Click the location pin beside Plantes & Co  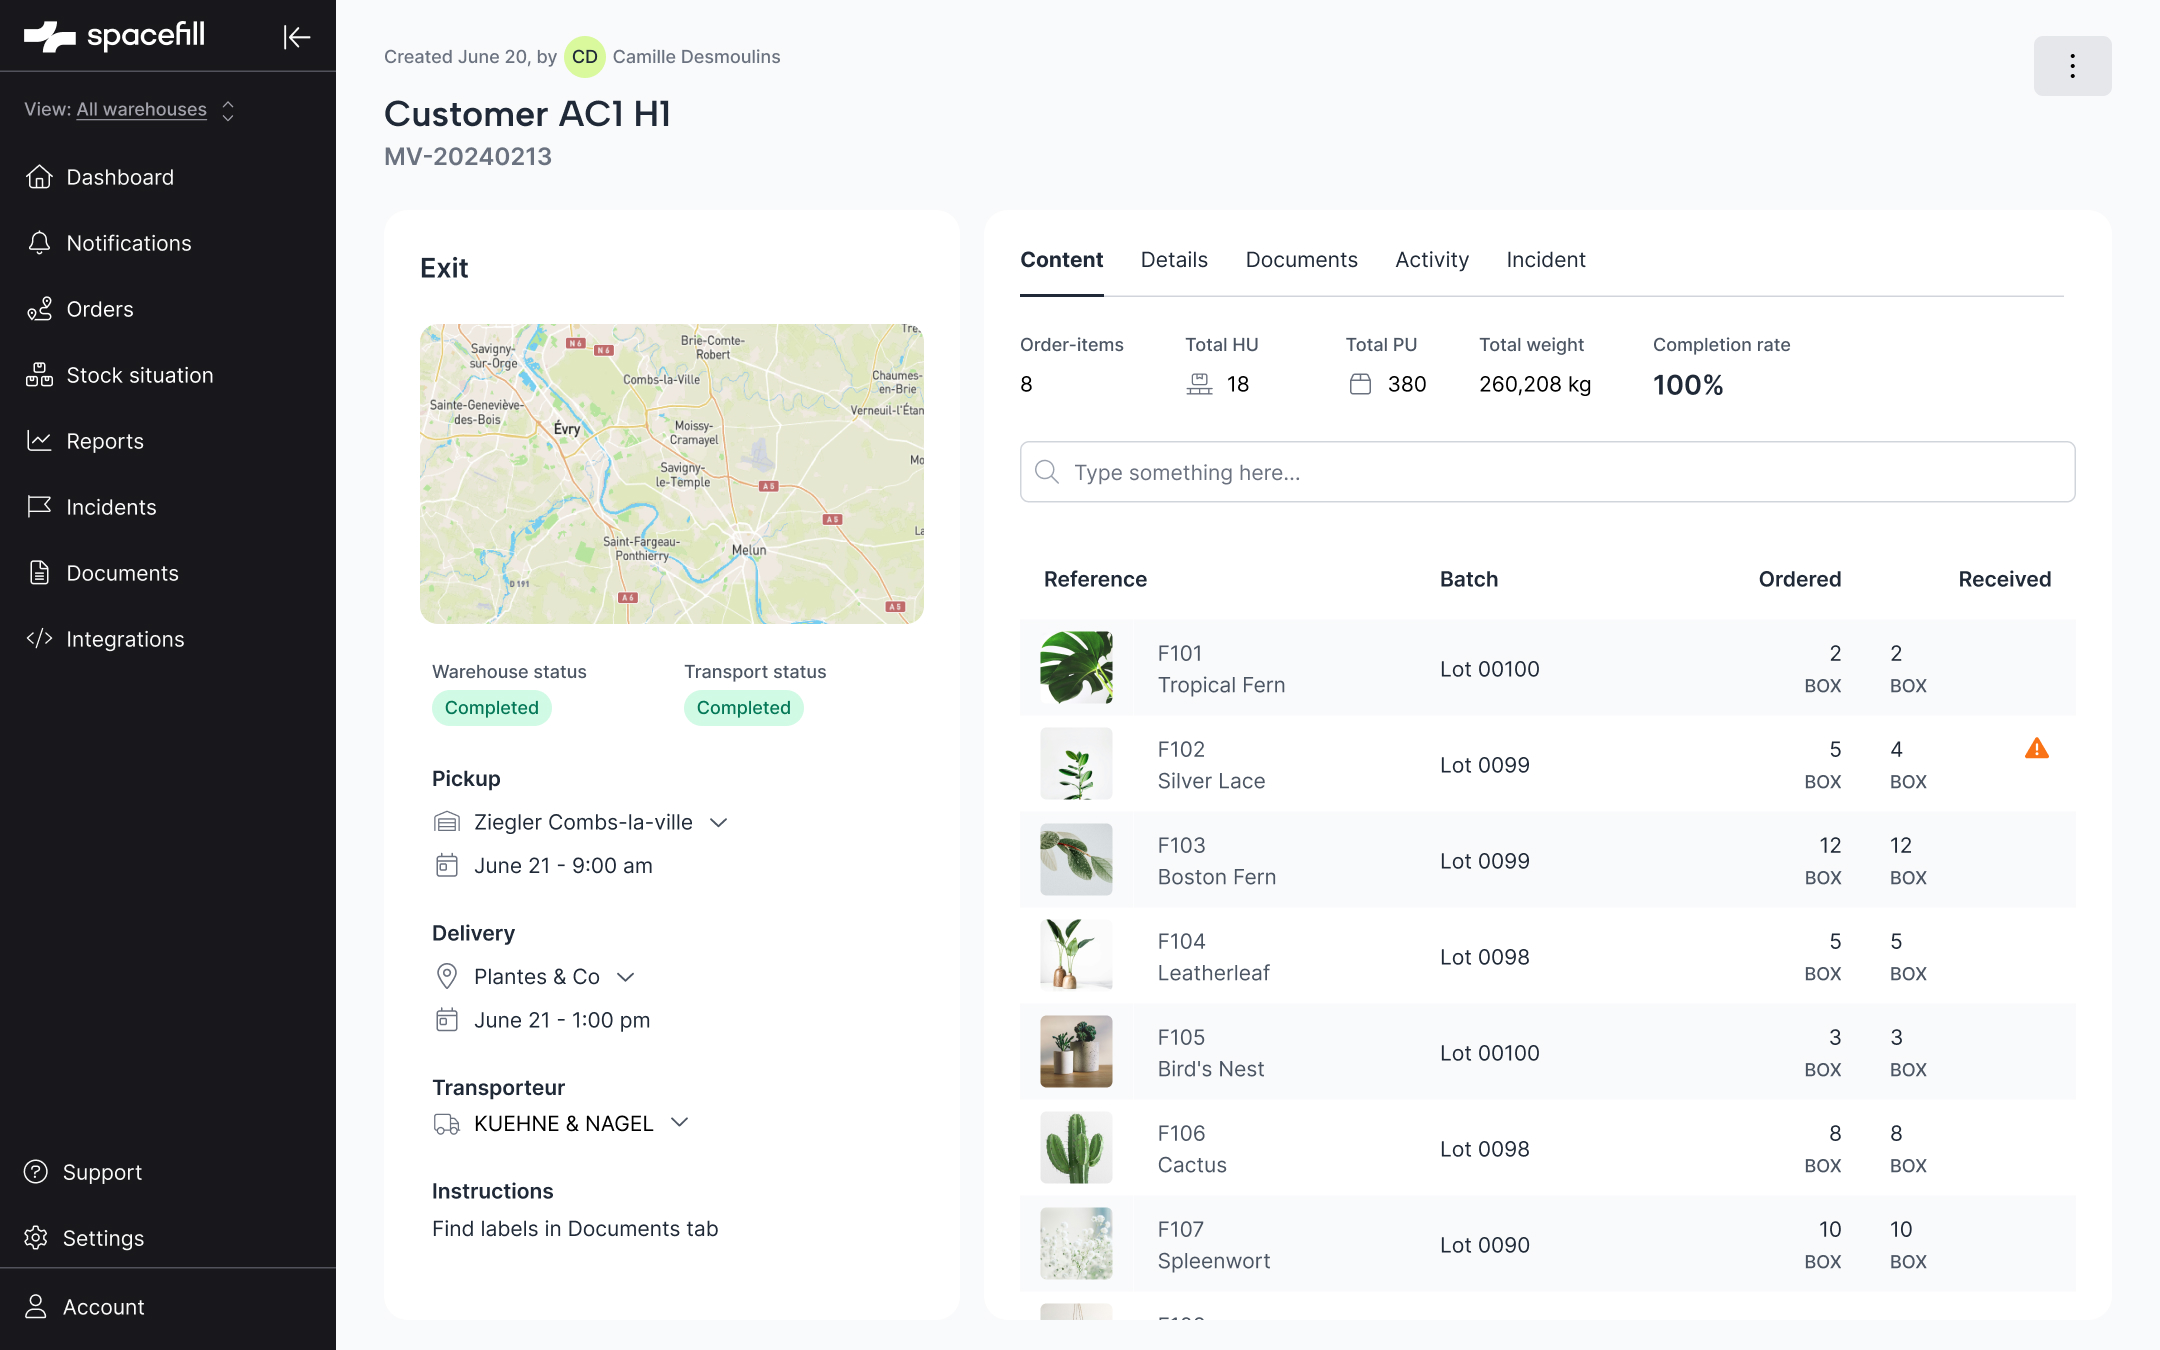[x=447, y=976]
